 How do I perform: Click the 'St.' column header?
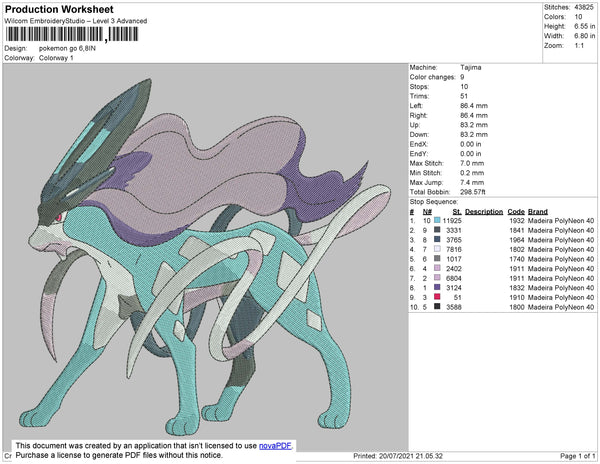[457, 212]
